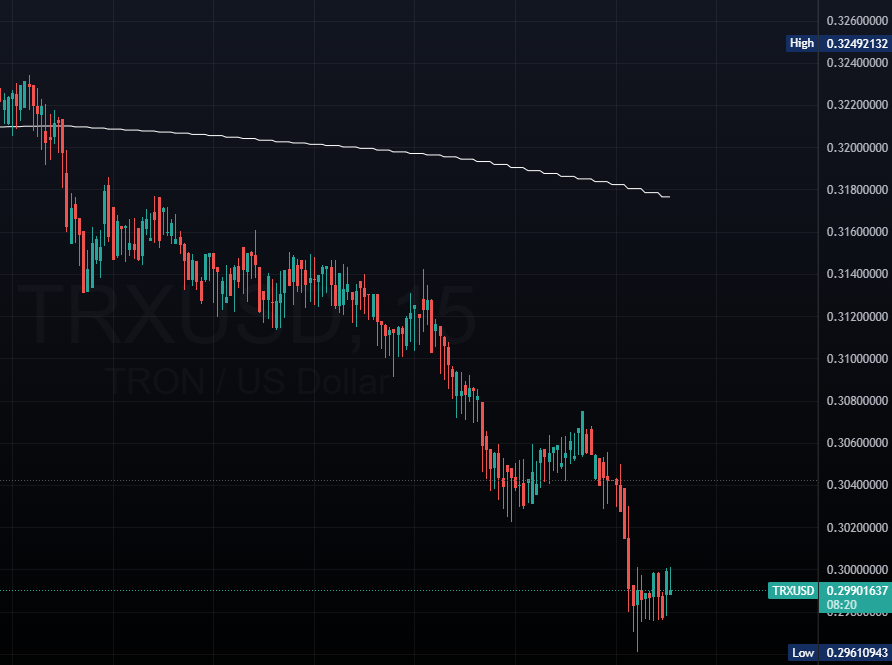Click the High price label tag
Image resolution: width=892 pixels, height=665 pixels.
[x=802, y=43]
